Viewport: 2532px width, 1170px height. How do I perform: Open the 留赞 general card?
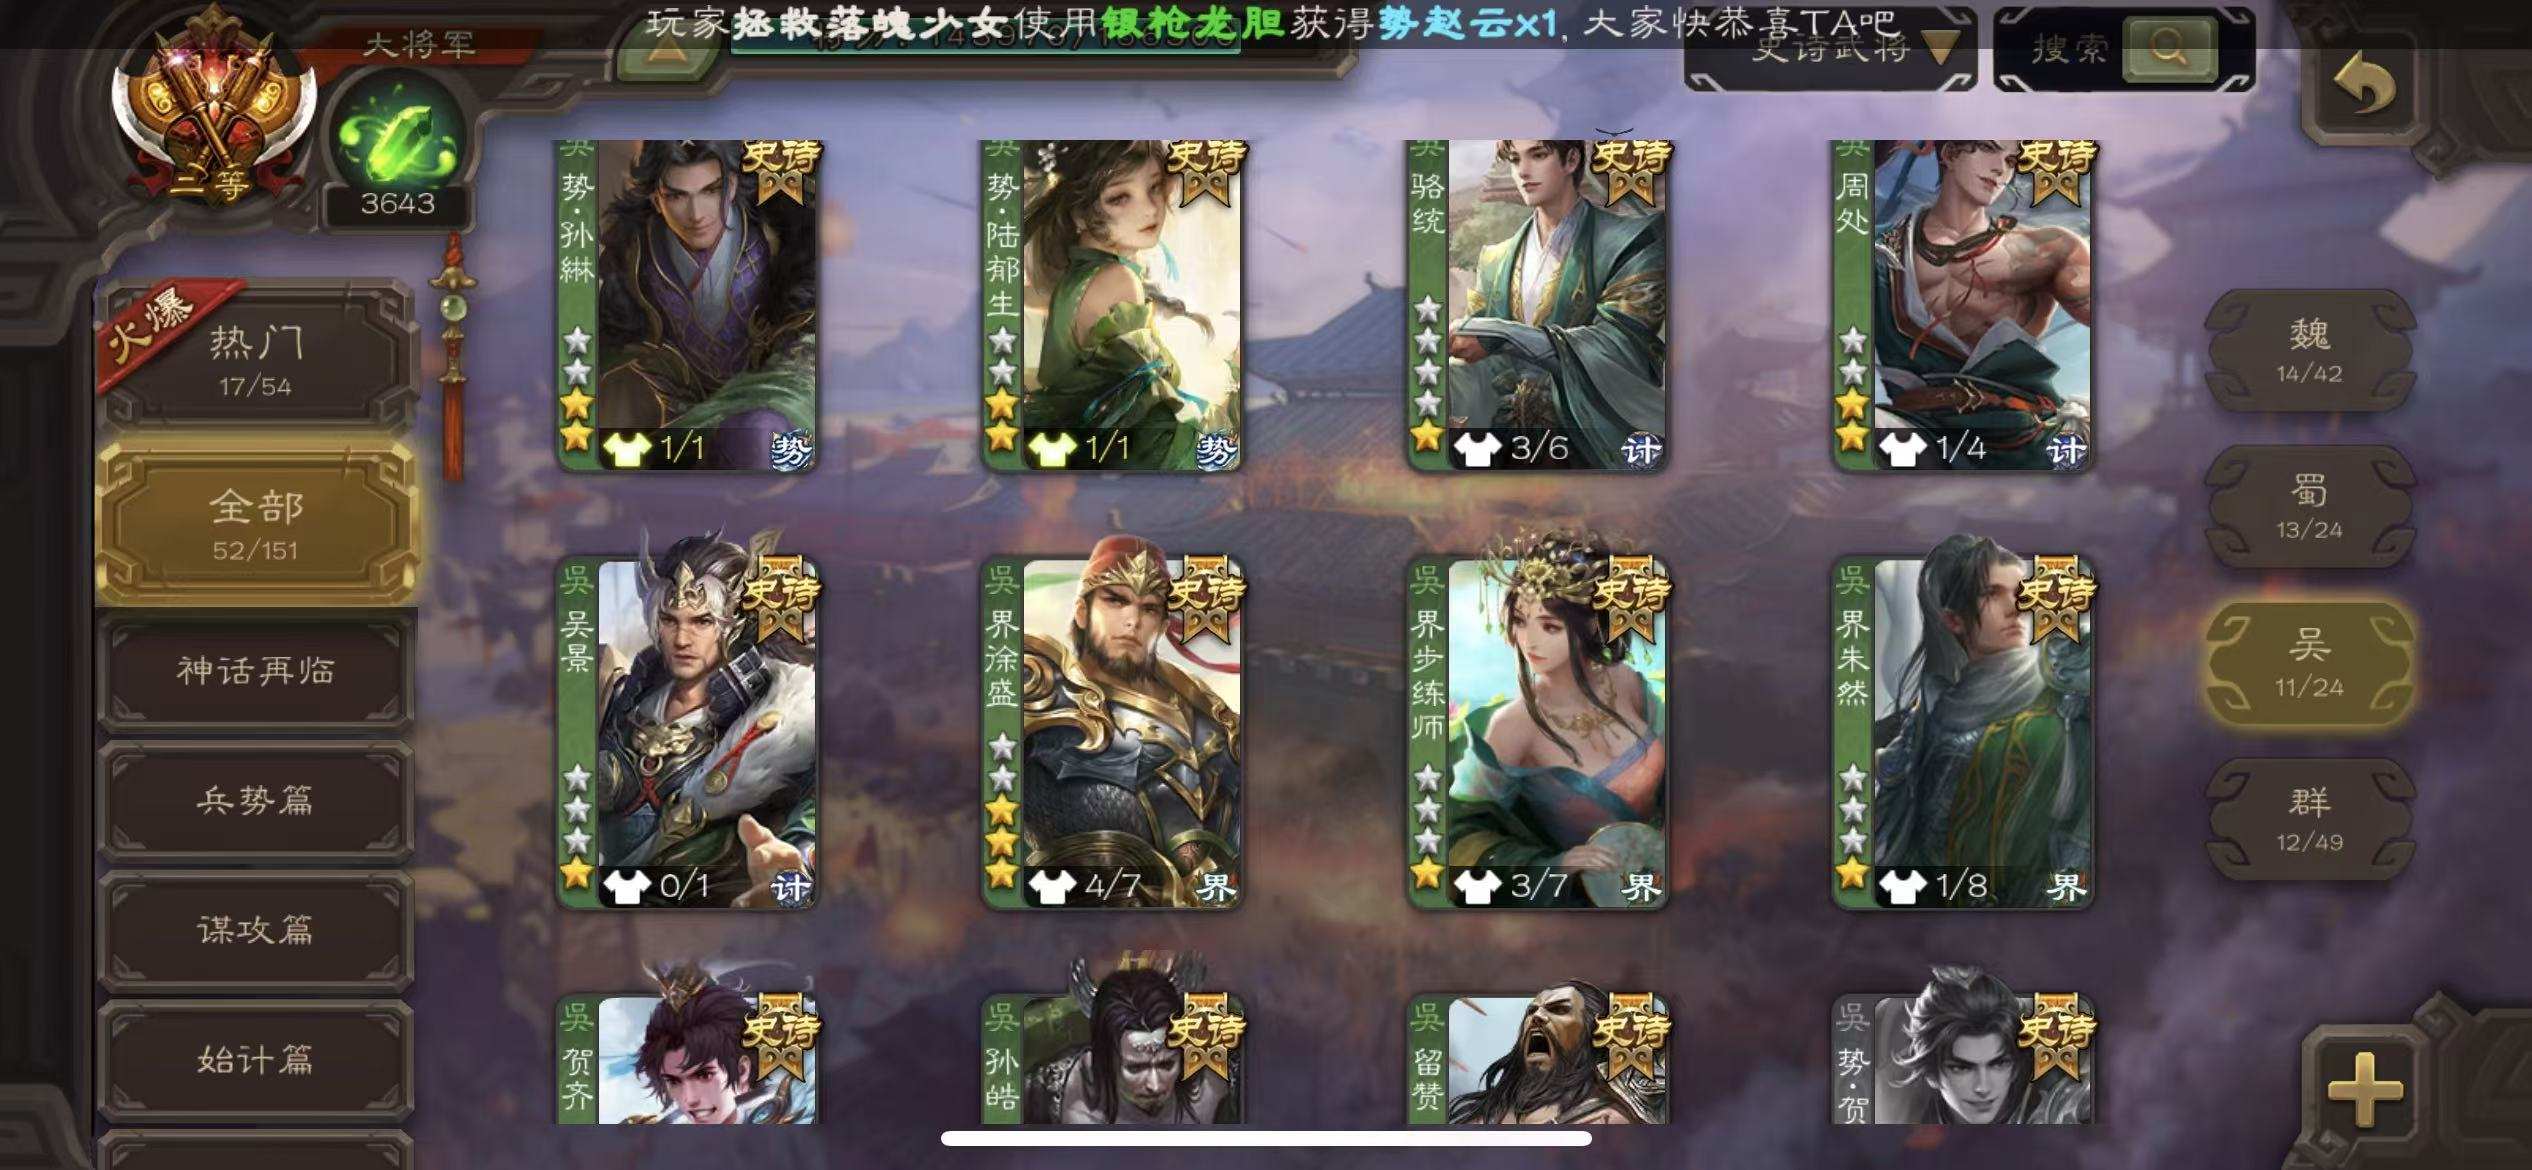pos(1537,1059)
